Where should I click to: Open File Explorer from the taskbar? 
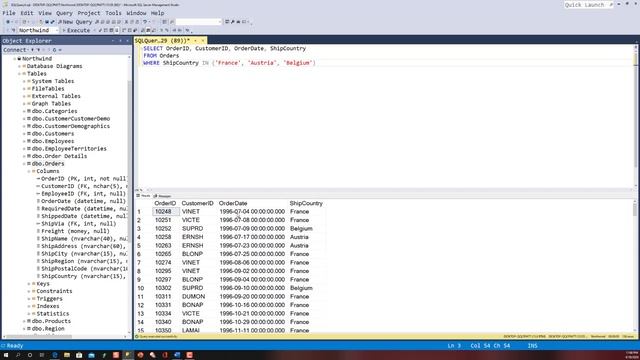coord(67,355)
